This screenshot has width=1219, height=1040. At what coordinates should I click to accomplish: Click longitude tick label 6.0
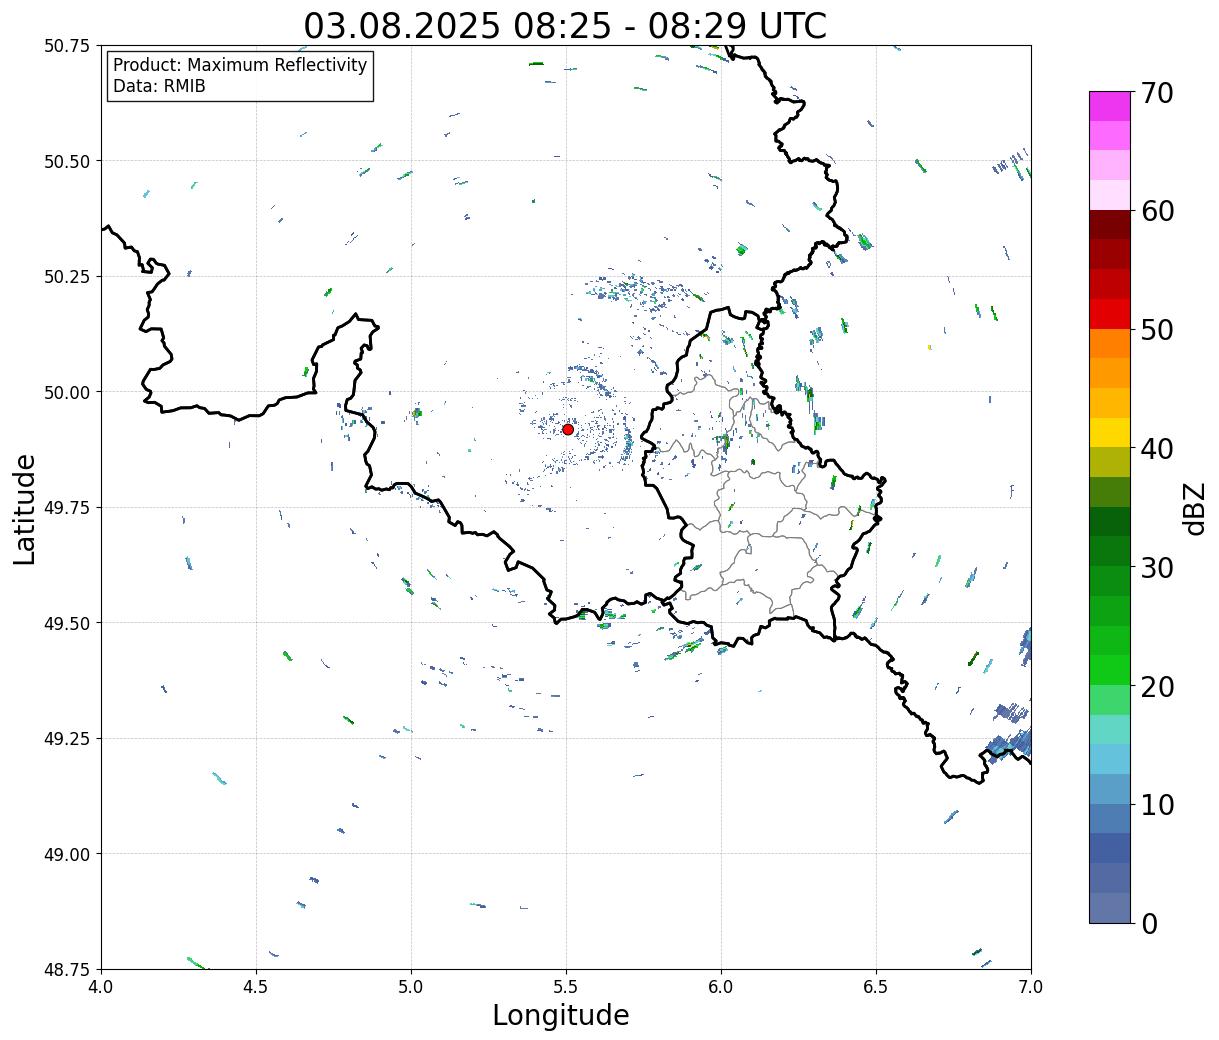click(721, 986)
